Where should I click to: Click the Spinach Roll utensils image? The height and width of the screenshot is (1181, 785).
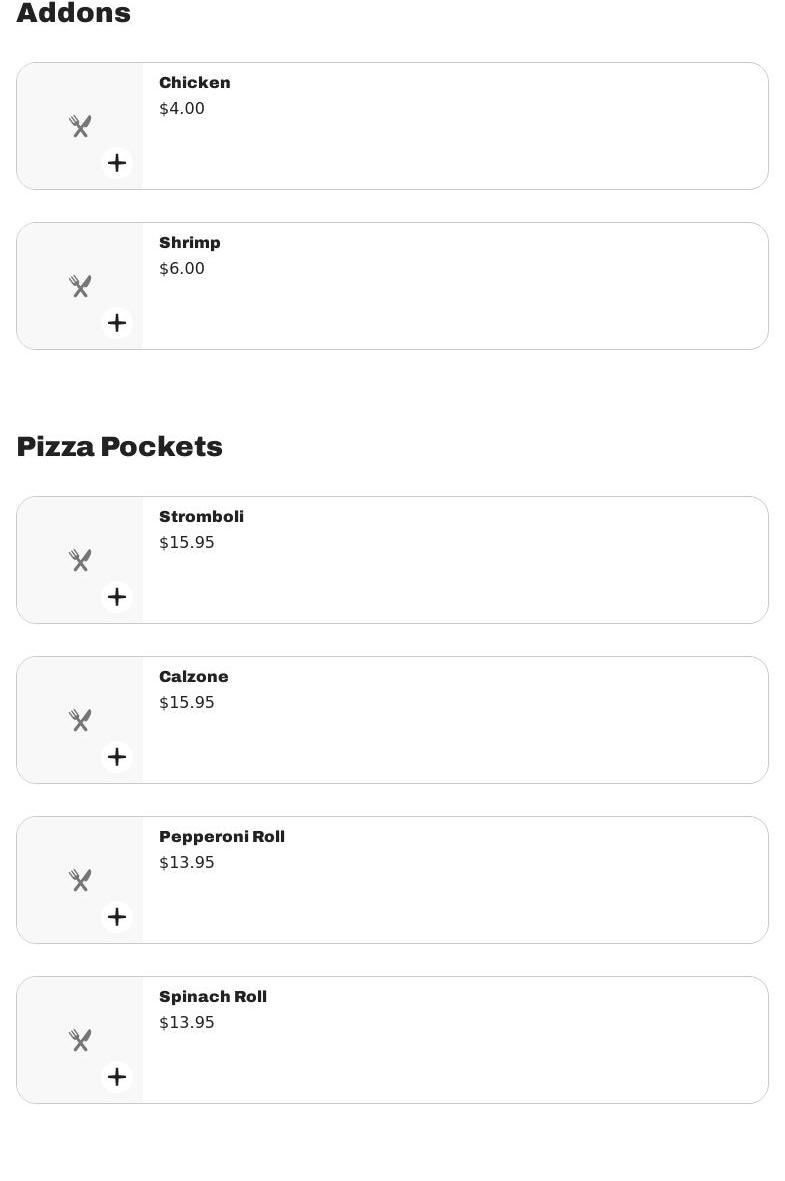pyautogui.click(x=80, y=1040)
